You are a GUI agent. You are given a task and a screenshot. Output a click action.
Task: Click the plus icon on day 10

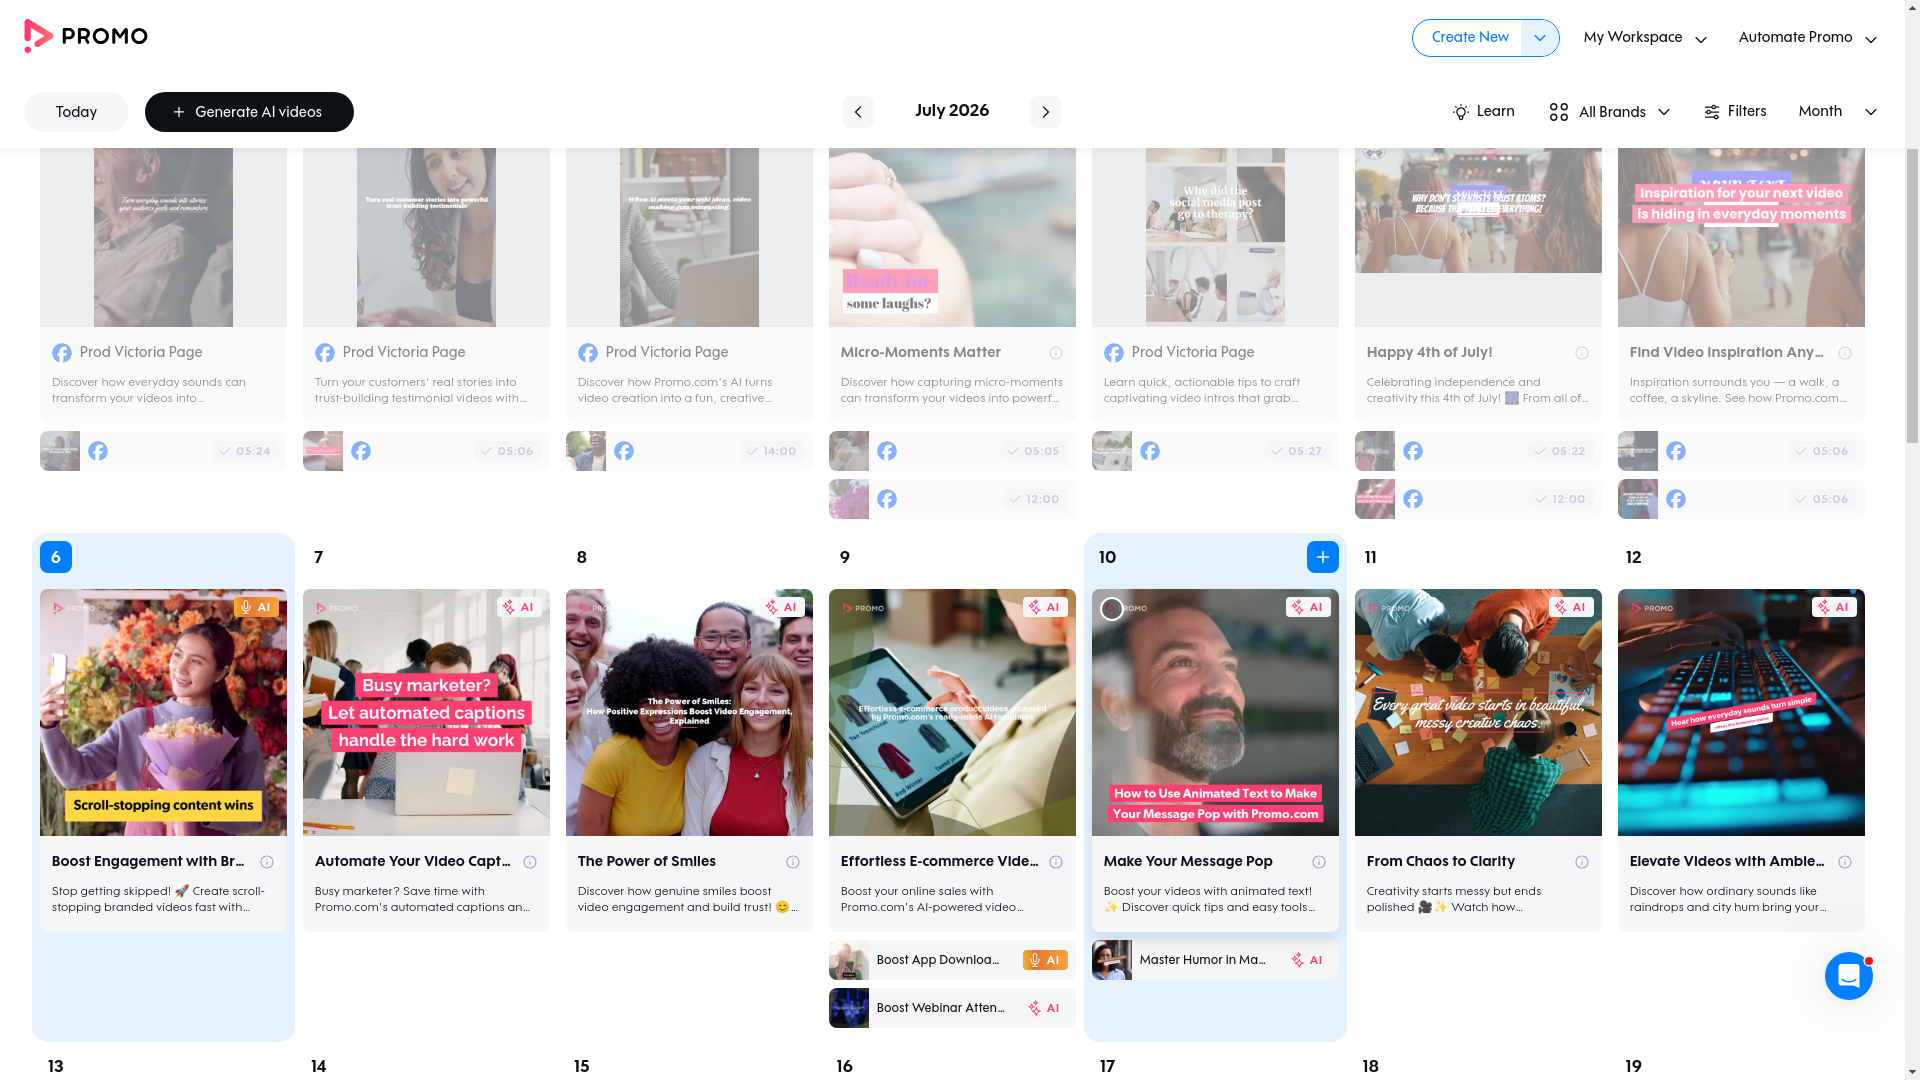pos(1322,557)
